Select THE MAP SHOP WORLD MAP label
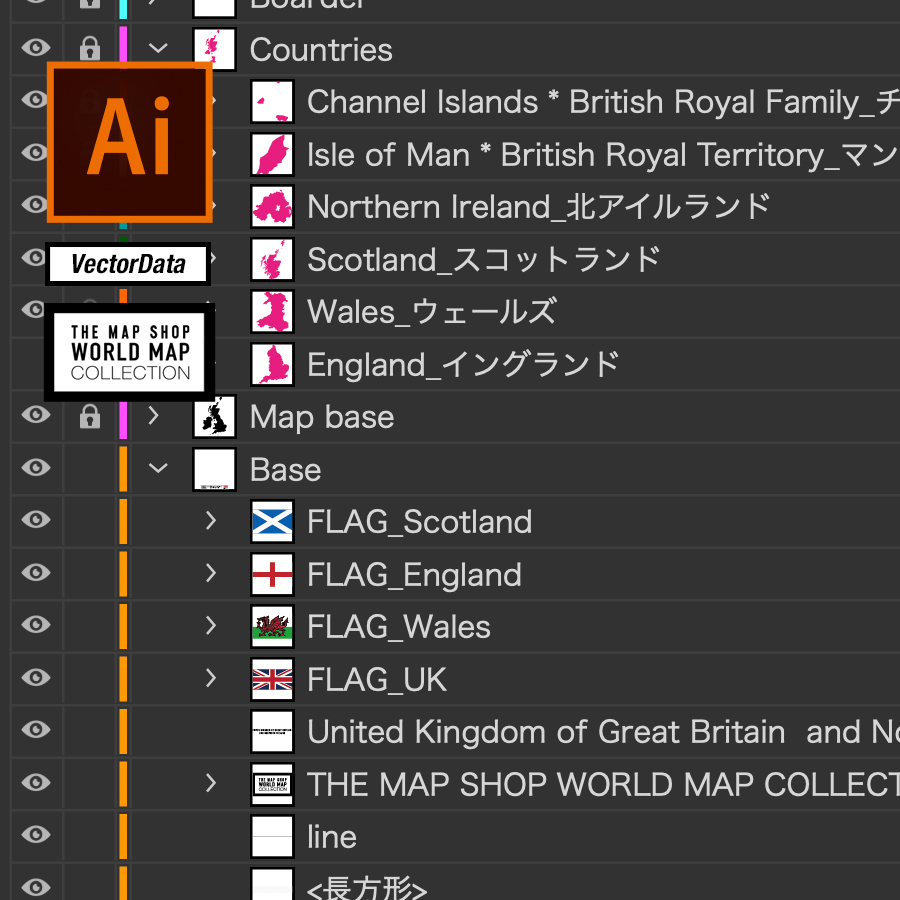 point(603,785)
